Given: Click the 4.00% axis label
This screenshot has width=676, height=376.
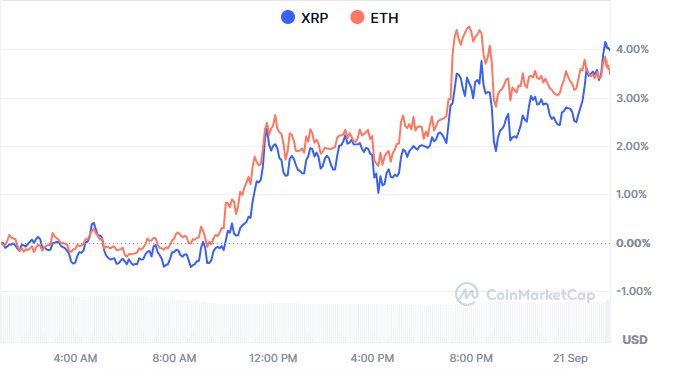Looking at the screenshot, I should click(x=632, y=49).
